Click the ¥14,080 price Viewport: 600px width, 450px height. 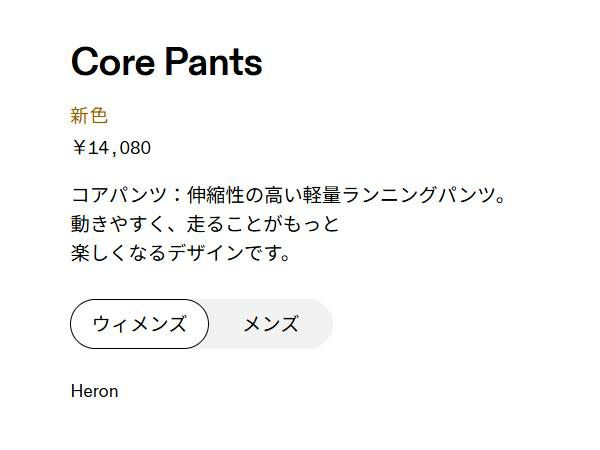(x=111, y=148)
